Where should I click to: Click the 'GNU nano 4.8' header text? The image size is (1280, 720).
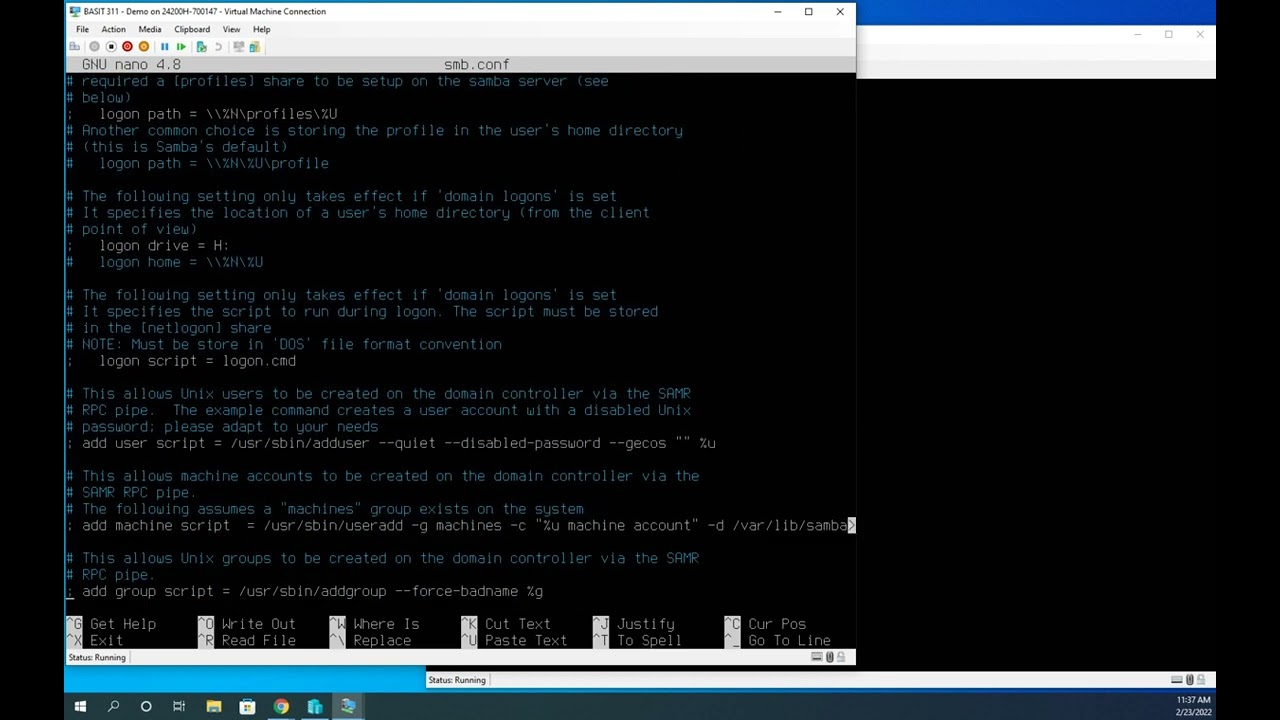pos(131,64)
